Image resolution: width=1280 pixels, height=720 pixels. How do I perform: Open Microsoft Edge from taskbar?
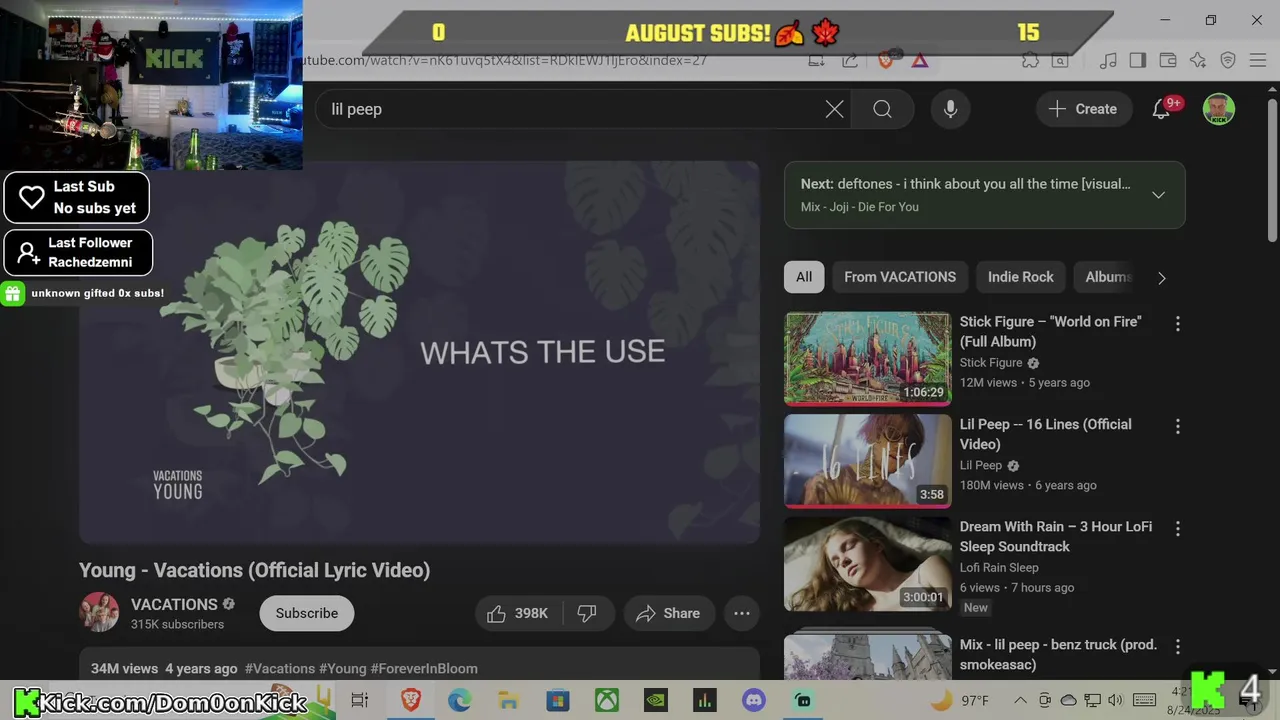[459, 701]
